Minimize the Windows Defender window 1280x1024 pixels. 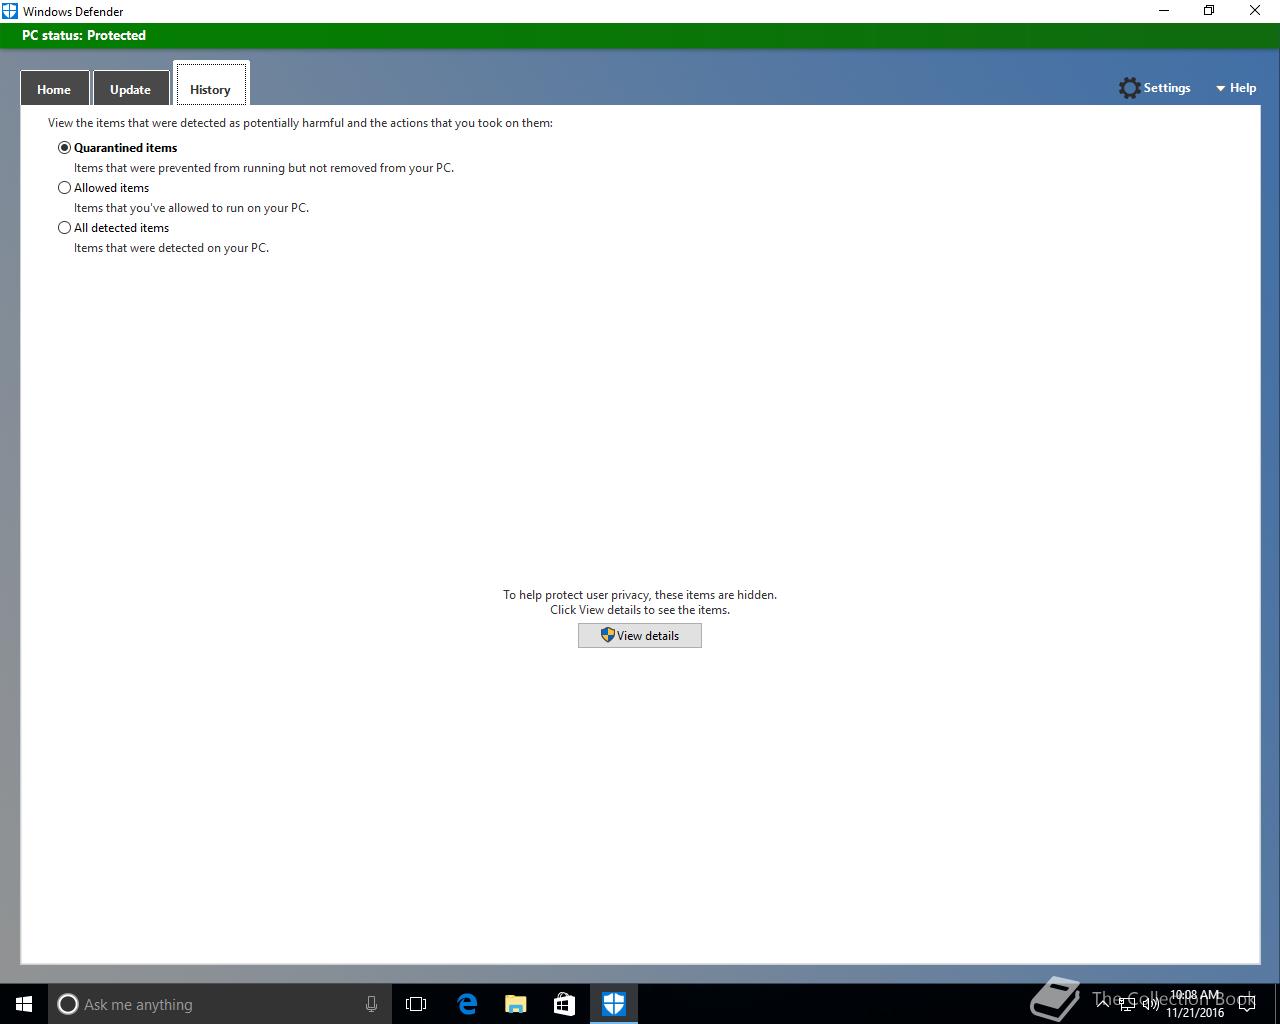click(x=1164, y=11)
